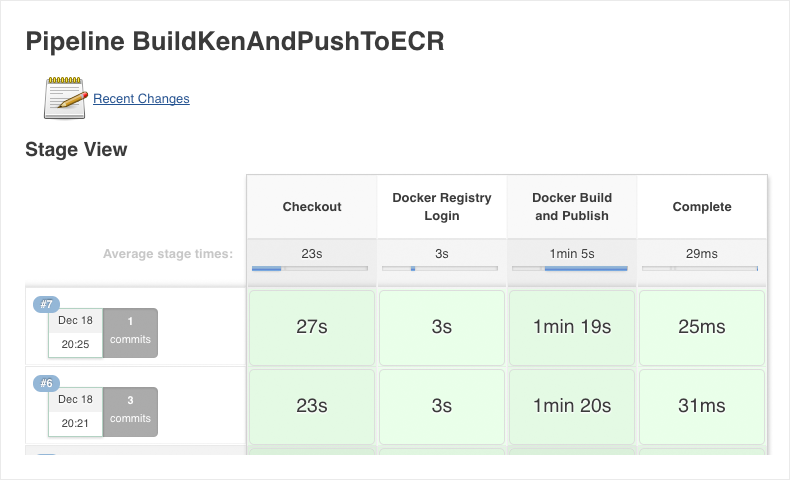This screenshot has width=790, height=480.
Task: Click the Checkout average time progress bar
Action: [x=310, y=268]
